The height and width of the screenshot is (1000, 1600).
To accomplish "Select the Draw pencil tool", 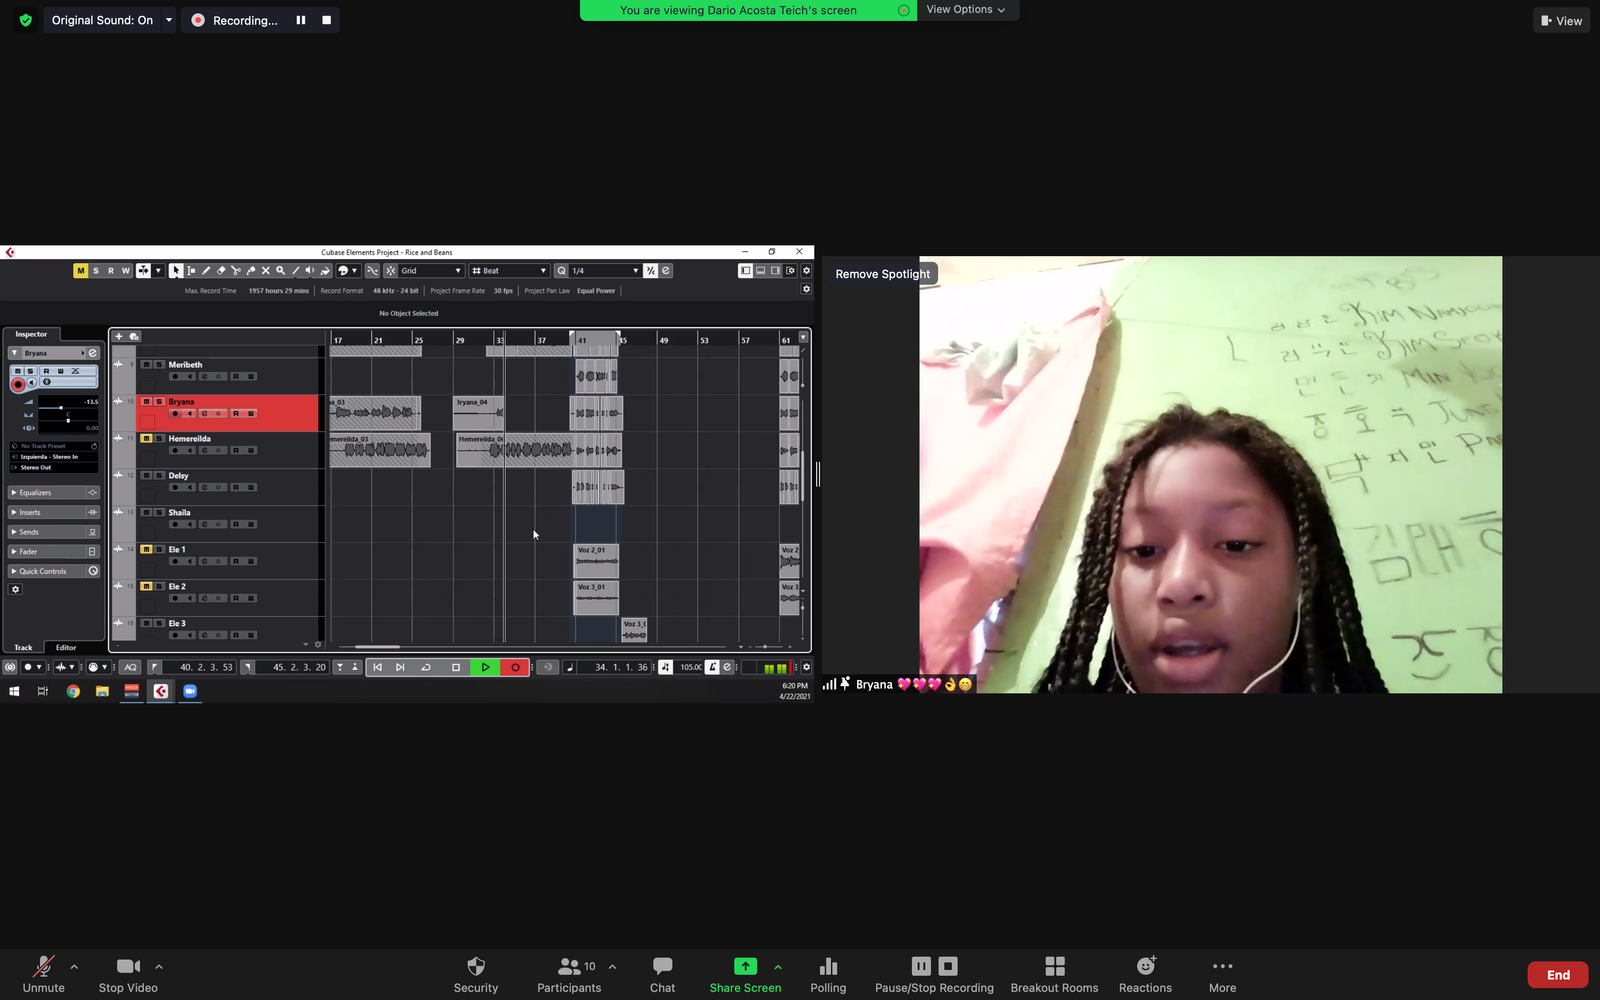I will pos(206,271).
